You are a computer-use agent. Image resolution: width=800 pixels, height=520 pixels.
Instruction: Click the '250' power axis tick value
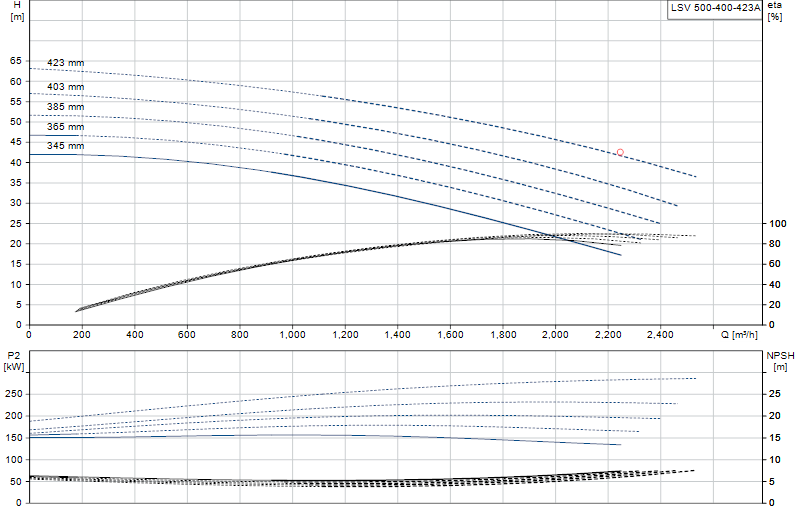14,394
